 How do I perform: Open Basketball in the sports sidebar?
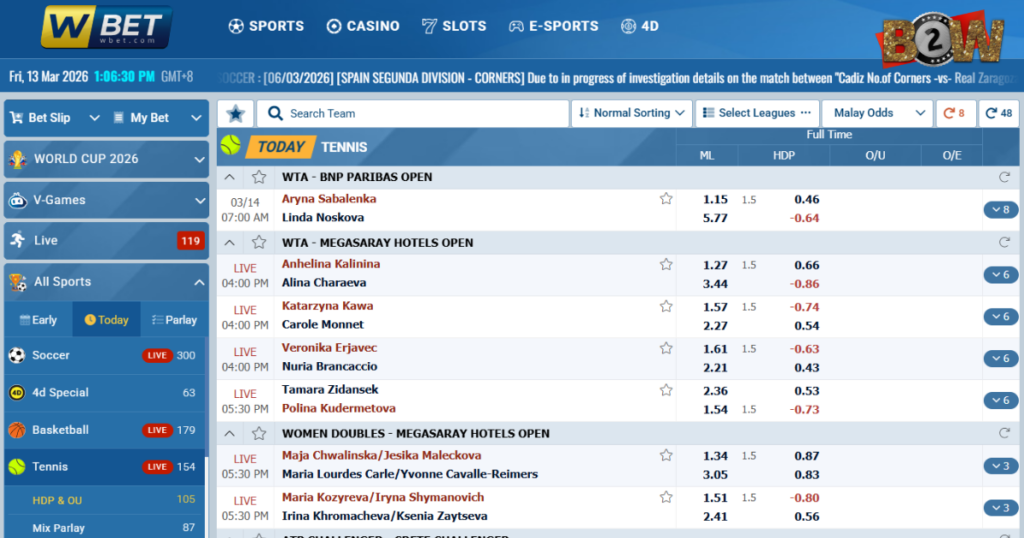60,430
